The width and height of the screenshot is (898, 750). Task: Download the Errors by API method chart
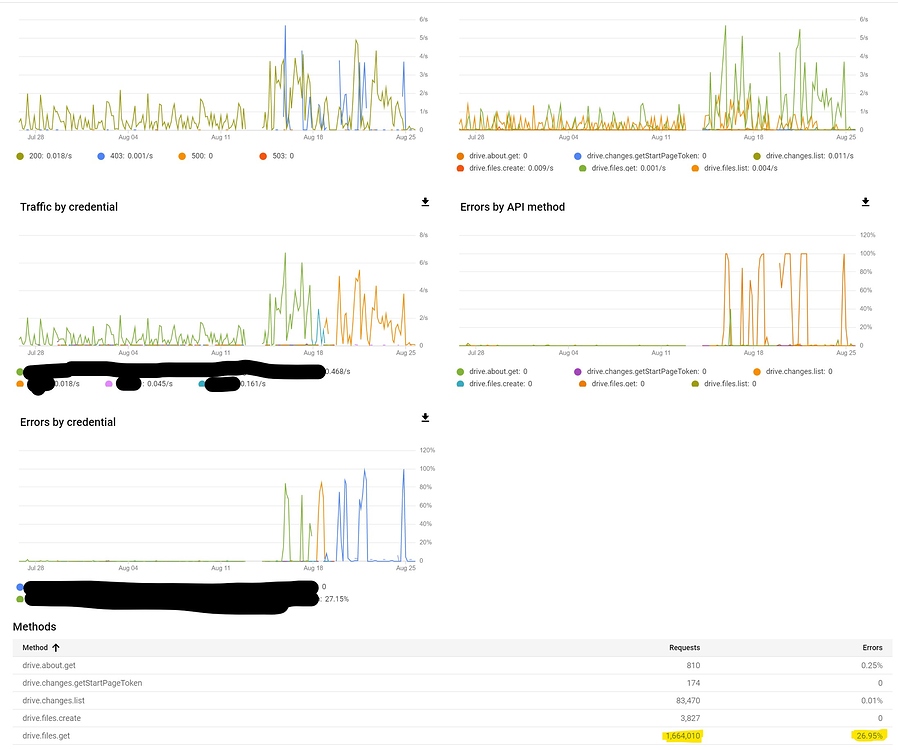click(x=865, y=202)
